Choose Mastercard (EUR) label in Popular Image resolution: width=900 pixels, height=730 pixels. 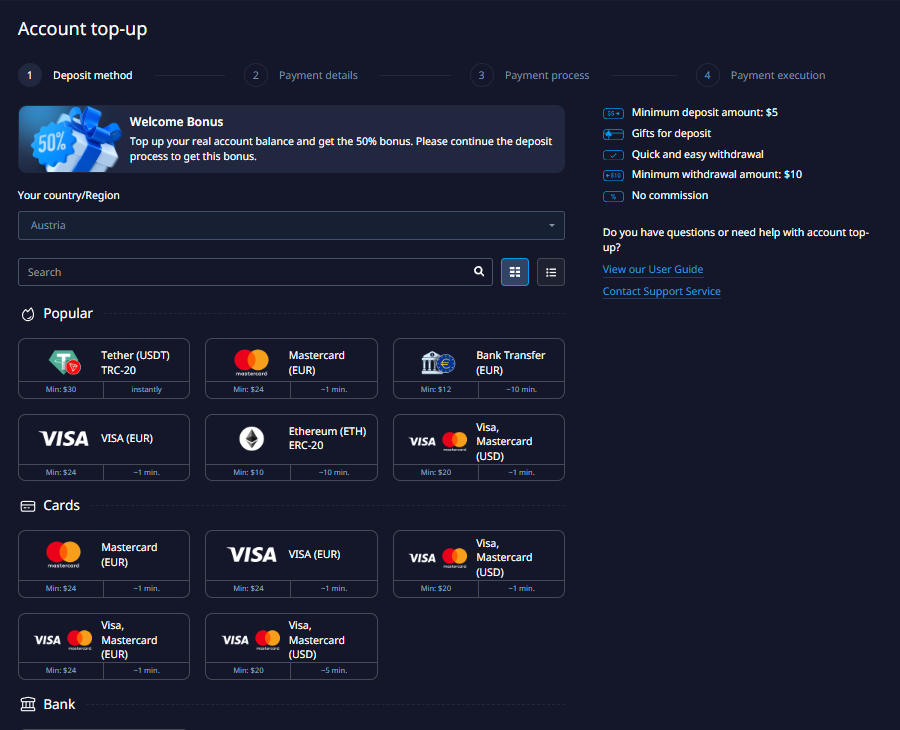[317, 363]
